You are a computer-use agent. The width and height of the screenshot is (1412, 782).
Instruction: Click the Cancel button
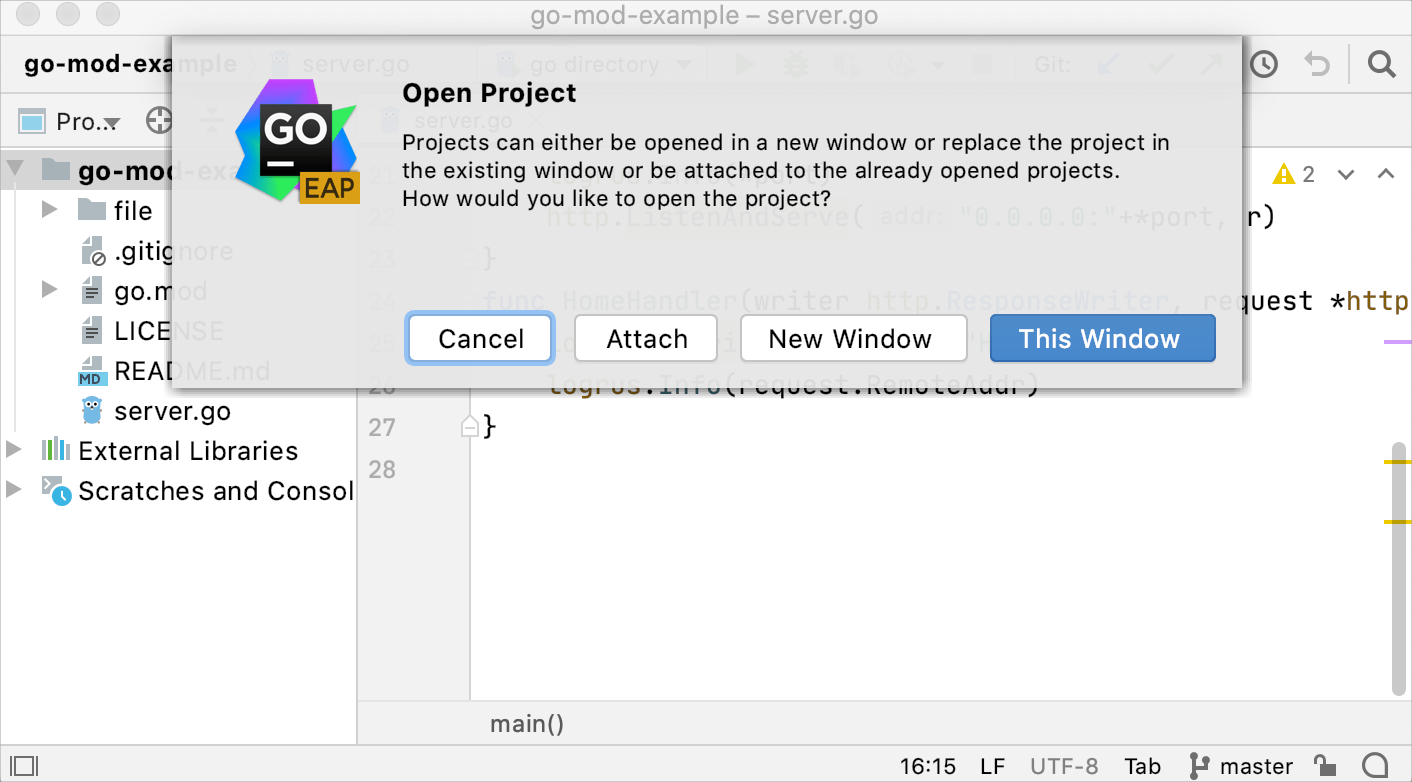(x=480, y=339)
